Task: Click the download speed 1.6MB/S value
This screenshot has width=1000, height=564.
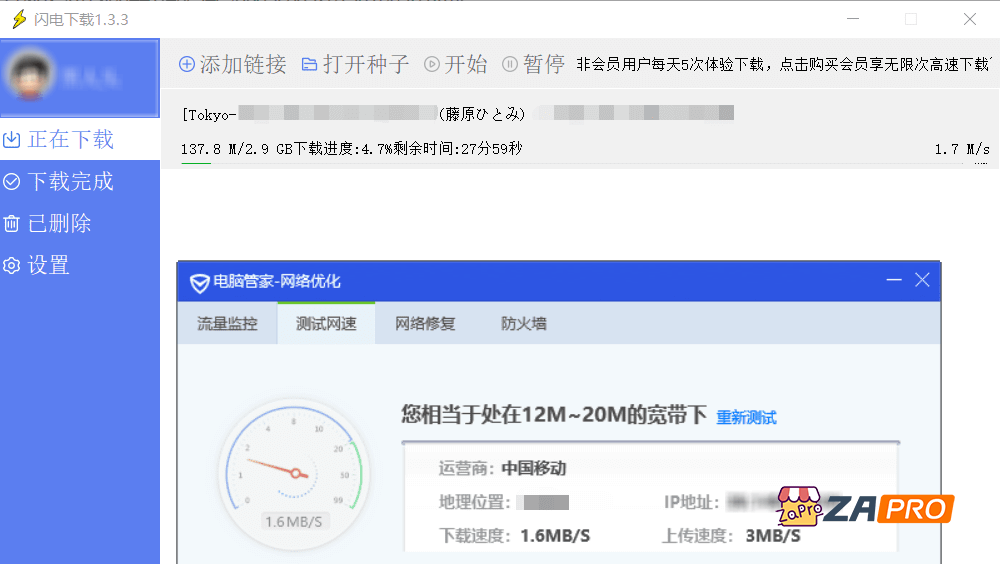Action: pos(555,536)
